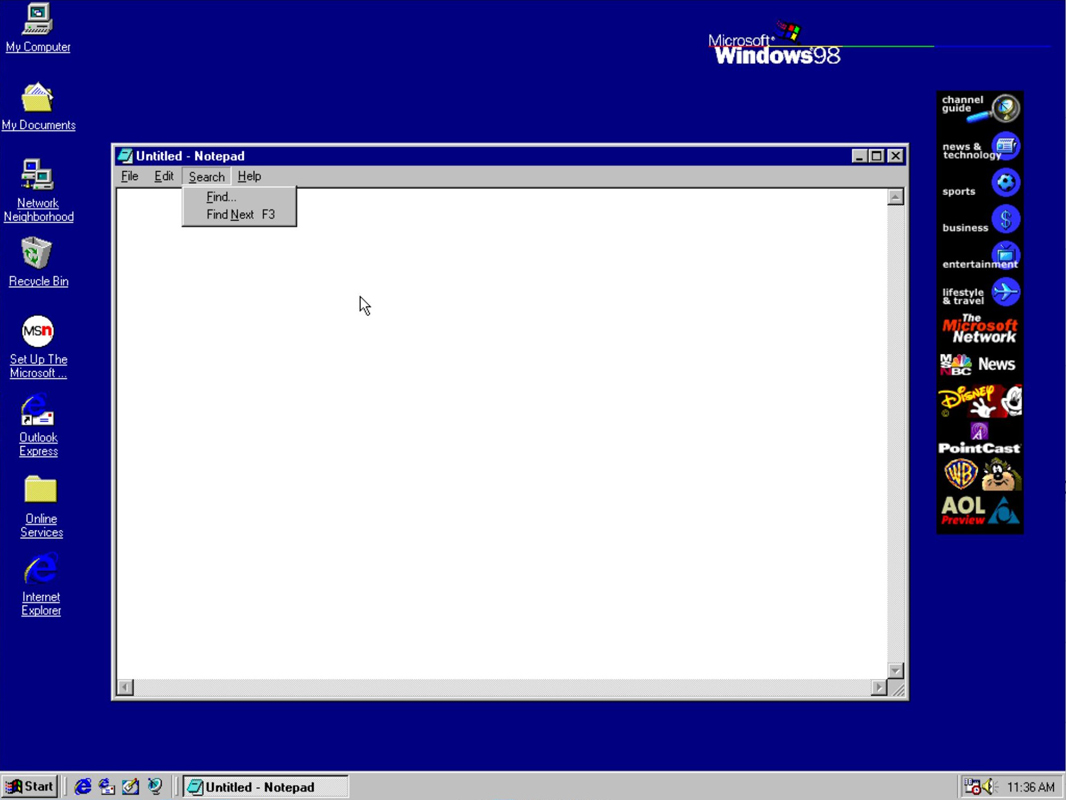The image size is (1066, 800).
Task: Click vertical scrollbar down arrow
Action: coord(895,671)
